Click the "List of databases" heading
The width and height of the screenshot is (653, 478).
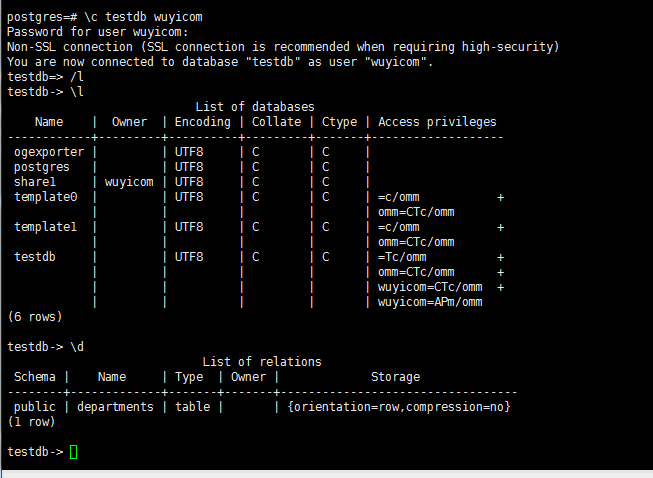pyautogui.click(x=255, y=106)
